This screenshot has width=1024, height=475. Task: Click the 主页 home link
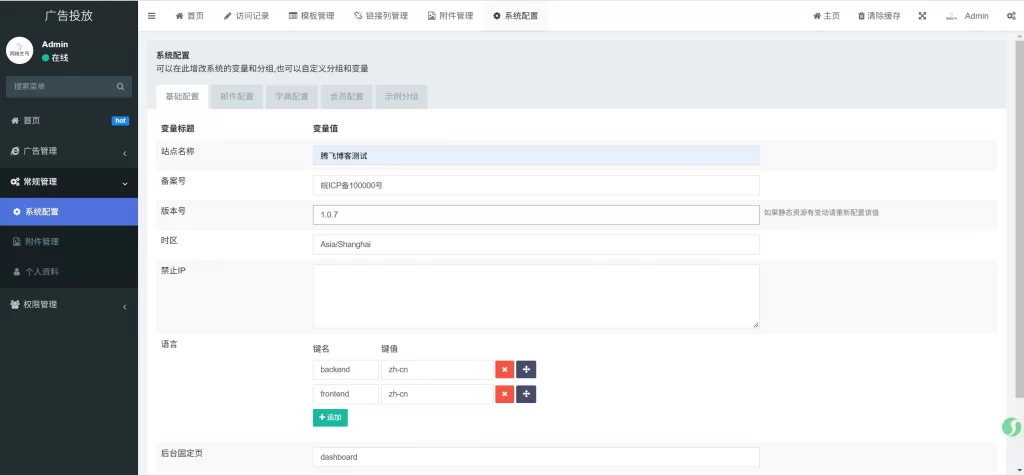826,16
